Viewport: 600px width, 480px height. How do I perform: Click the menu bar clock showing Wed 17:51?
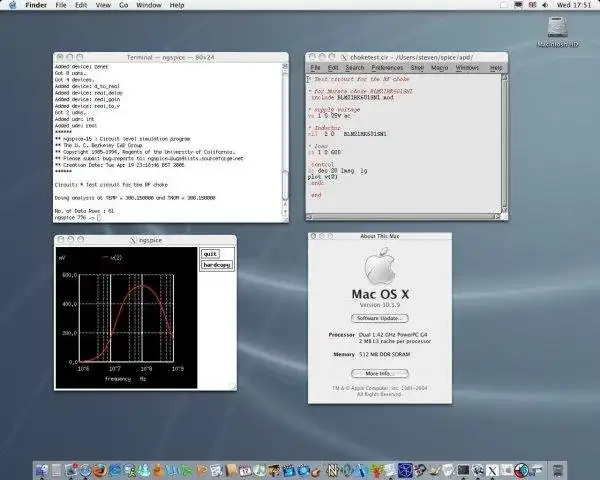click(576, 6)
